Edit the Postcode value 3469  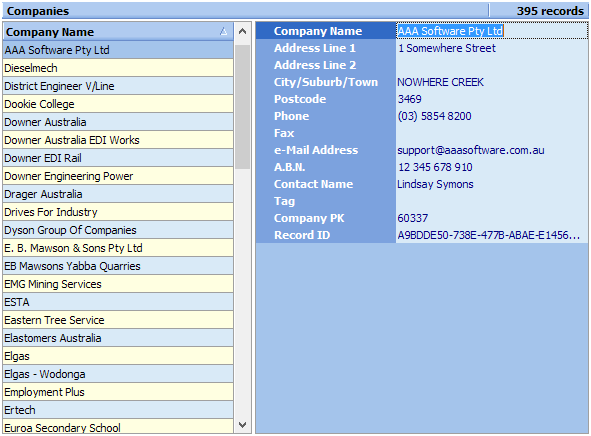(x=492, y=99)
